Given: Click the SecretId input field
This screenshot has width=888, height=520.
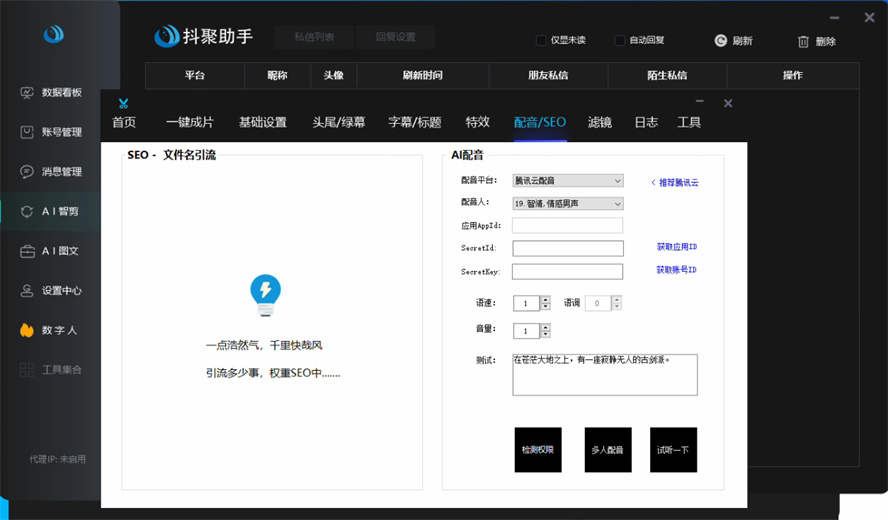Looking at the screenshot, I should click(x=568, y=248).
